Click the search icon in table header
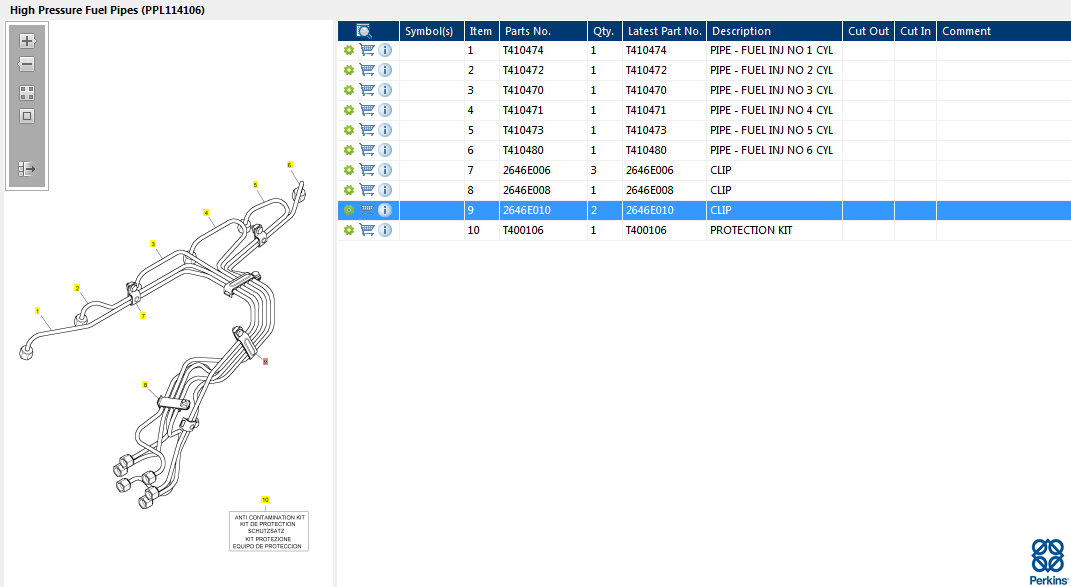 [364, 31]
